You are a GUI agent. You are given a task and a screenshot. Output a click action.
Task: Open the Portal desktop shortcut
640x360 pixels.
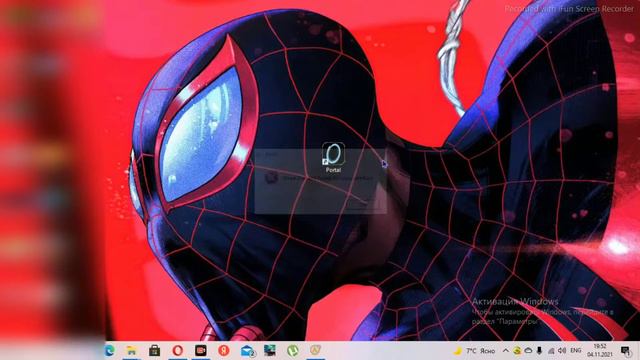[x=333, y=157]
